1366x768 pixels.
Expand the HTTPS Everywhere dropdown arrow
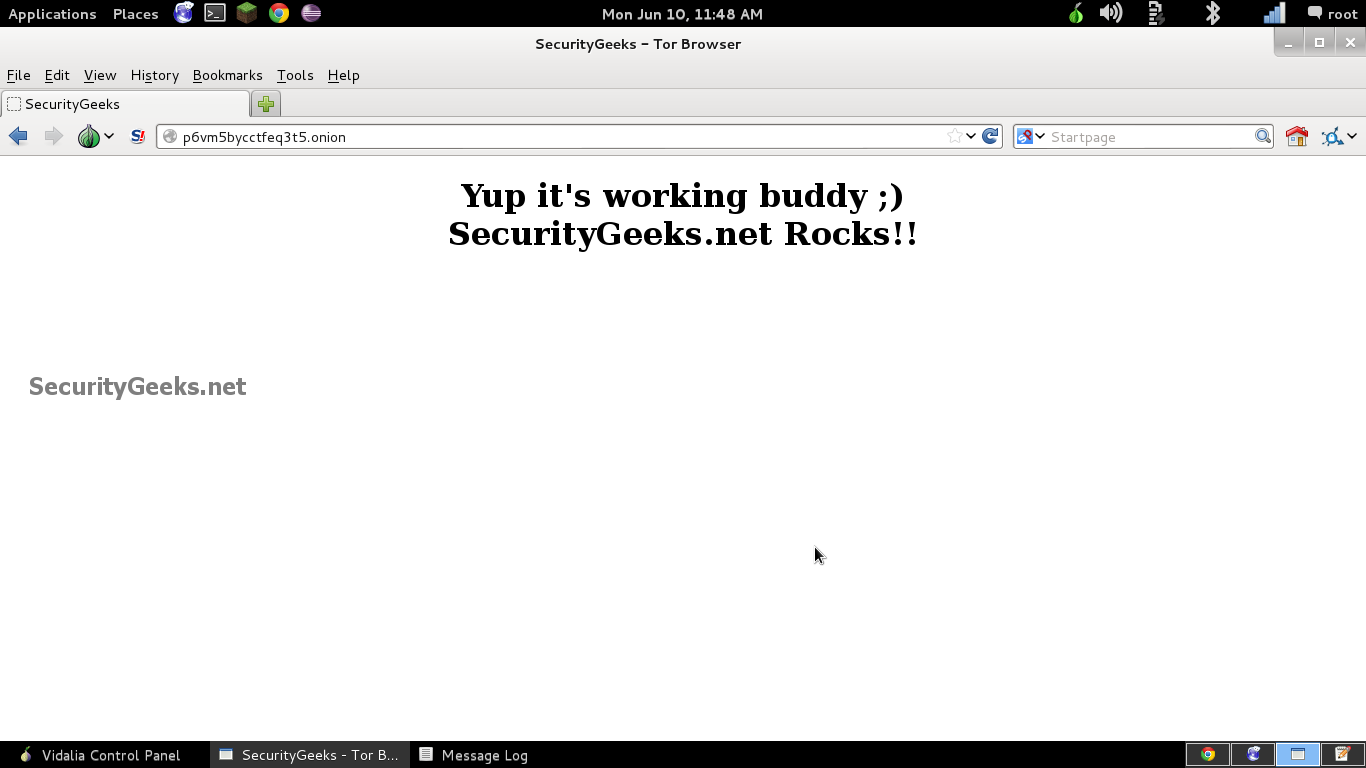(x=1352, y=136)
